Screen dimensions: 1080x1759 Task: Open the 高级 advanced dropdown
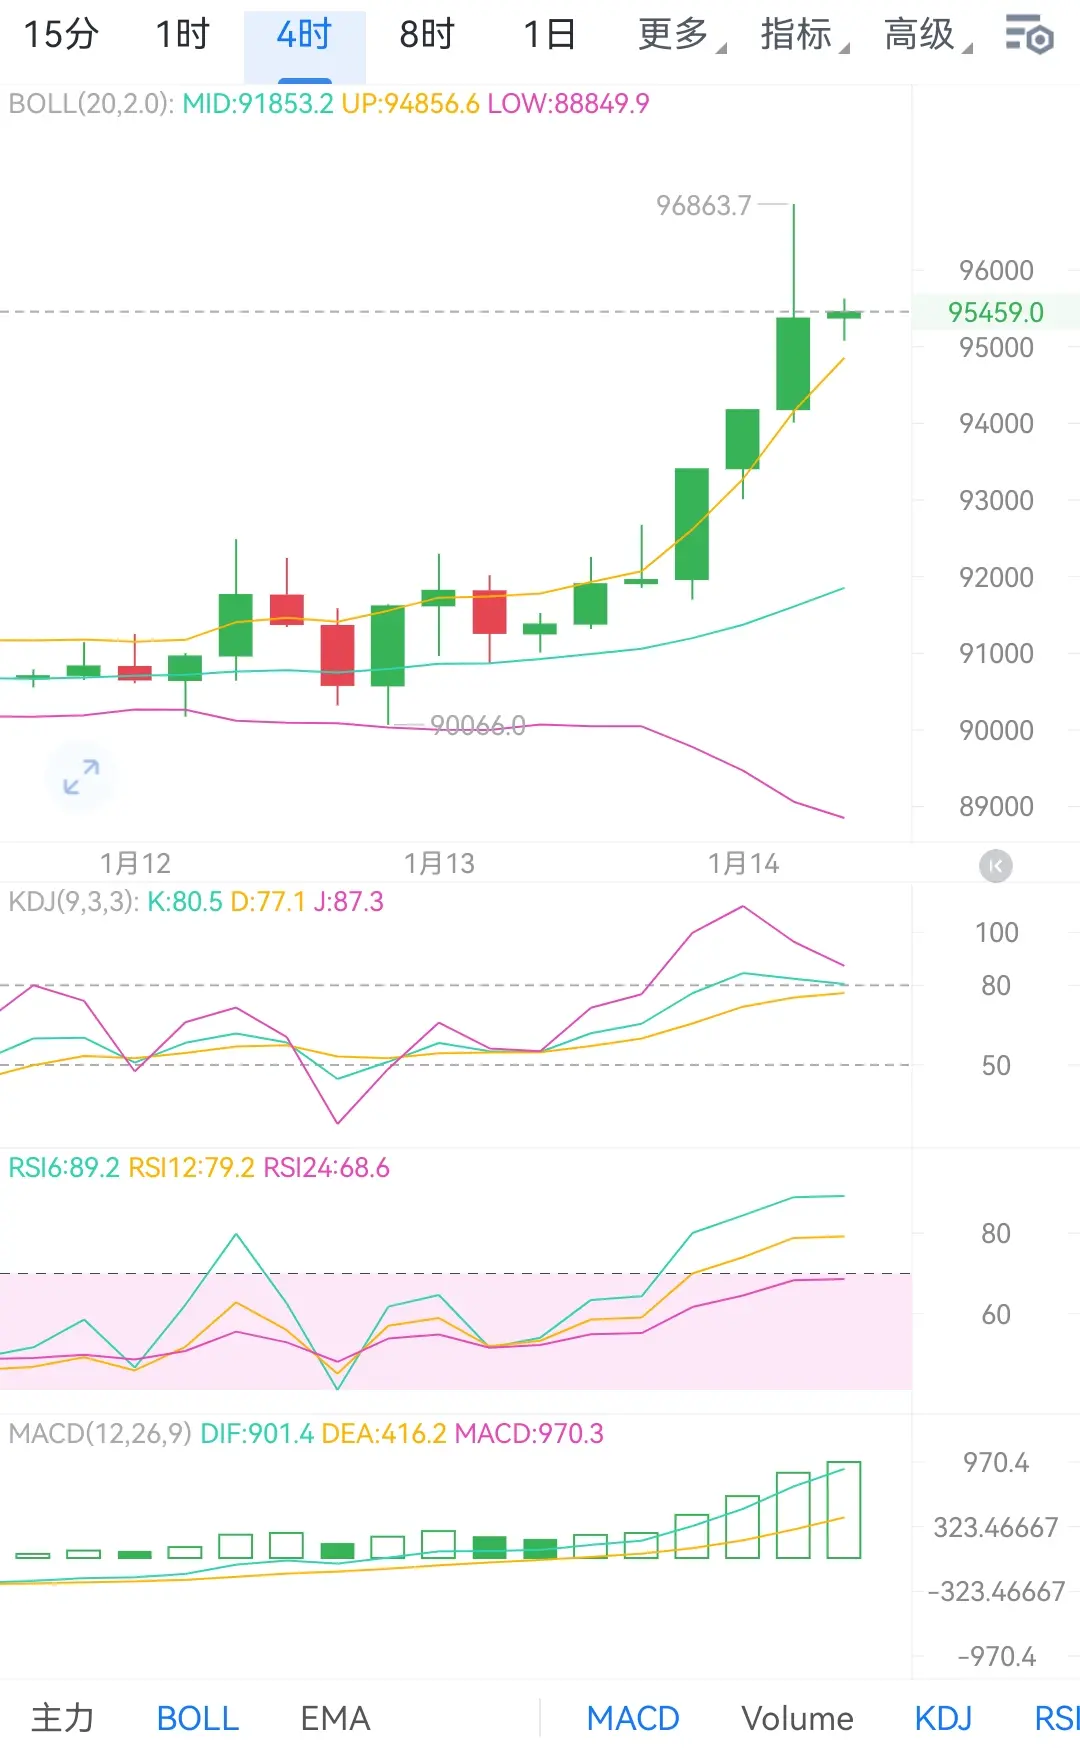[x=927, y=35]
